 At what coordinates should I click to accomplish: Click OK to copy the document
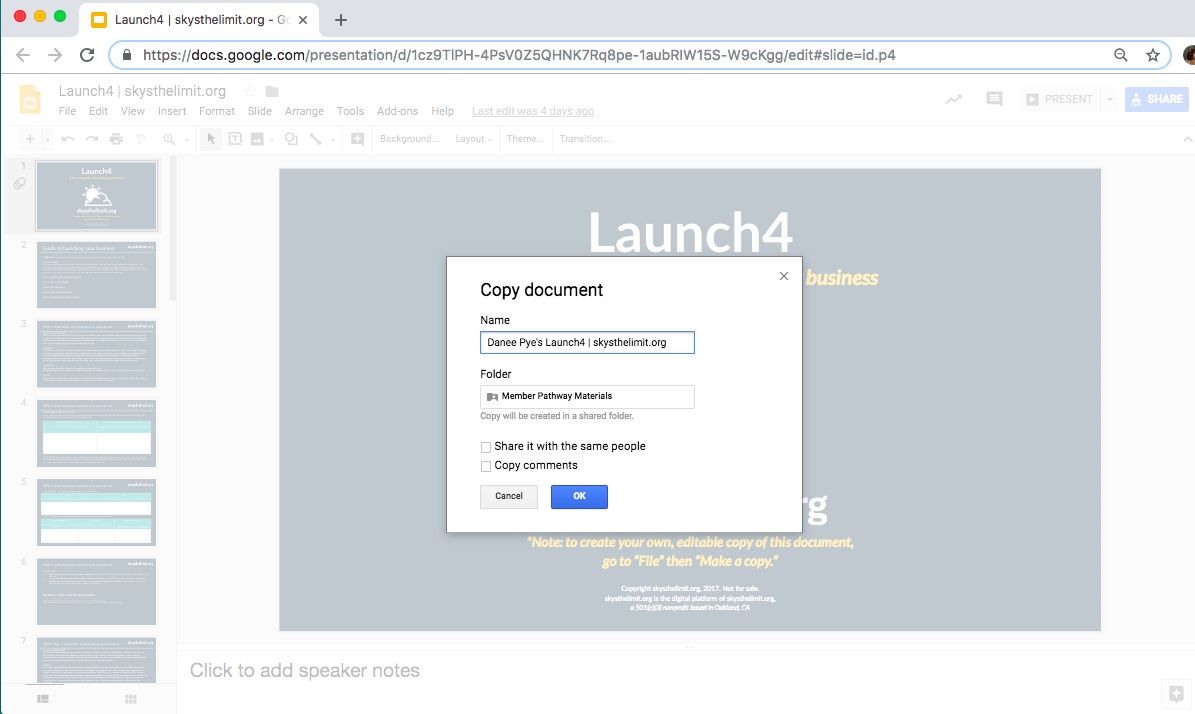pos(579,496)
